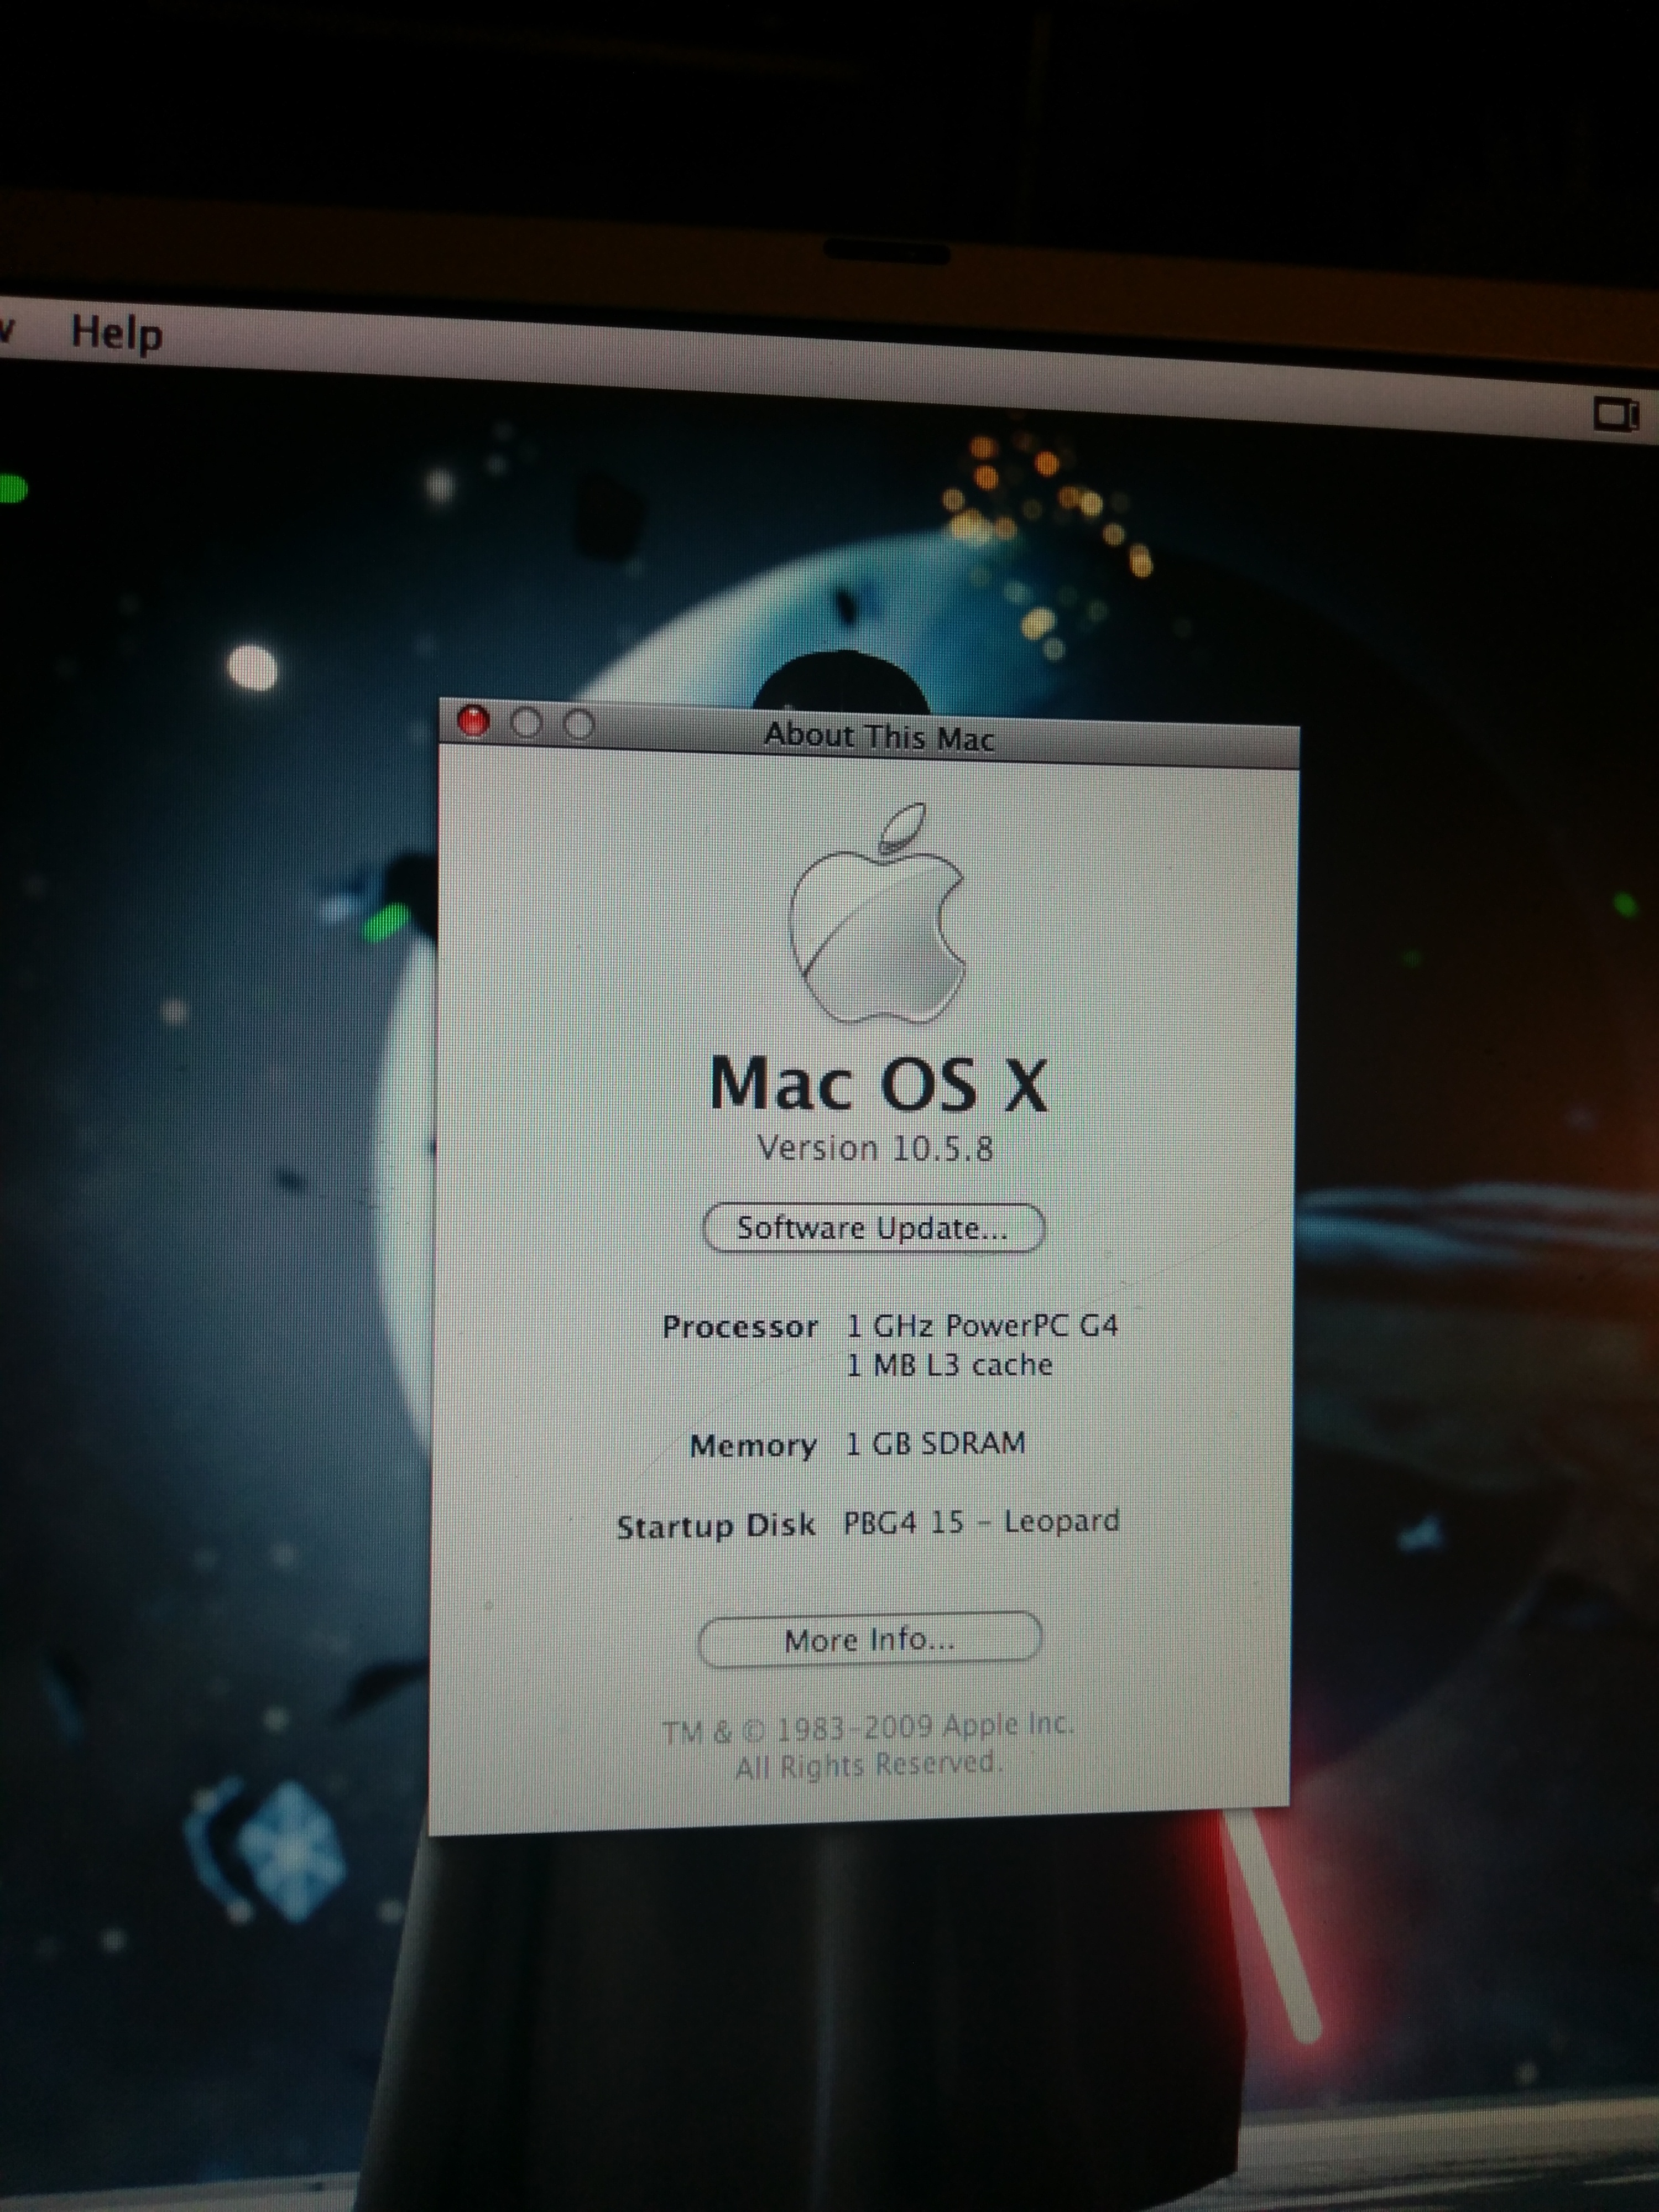Click the Processor label
Image resolution: width=1659 pixels, height=2212 pixels.
(740, 1327)
